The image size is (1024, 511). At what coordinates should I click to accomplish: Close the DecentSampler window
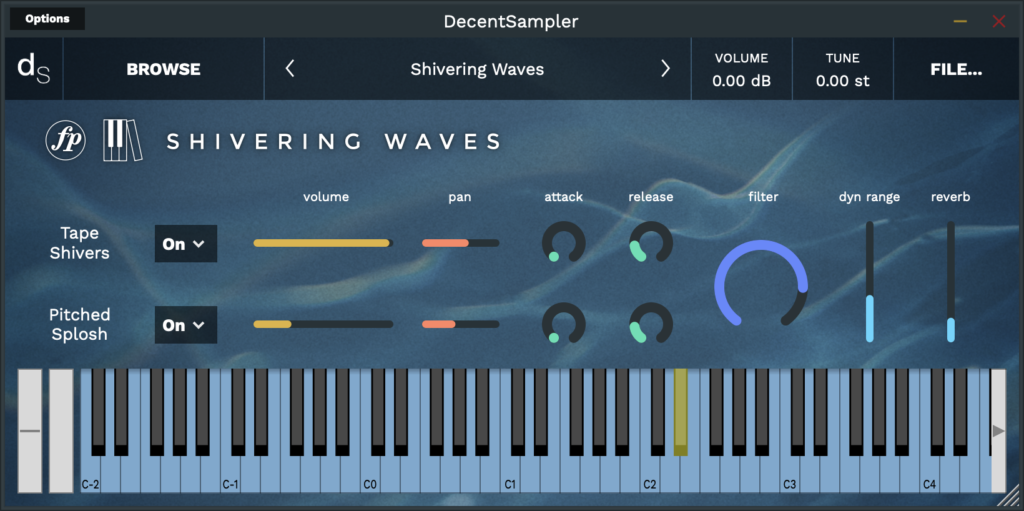[x=999, y=22]
